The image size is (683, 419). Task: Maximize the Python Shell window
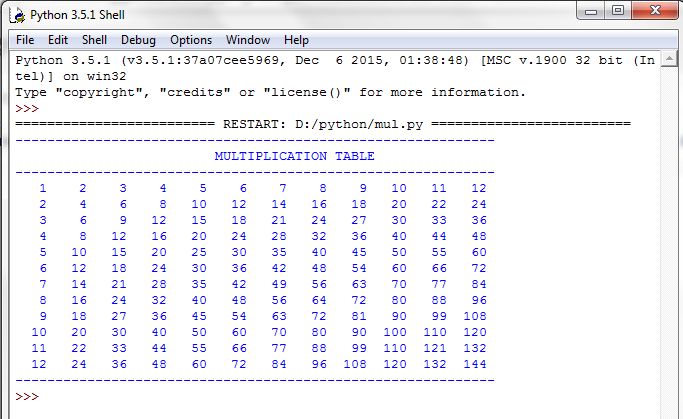[x=618, y=10]
